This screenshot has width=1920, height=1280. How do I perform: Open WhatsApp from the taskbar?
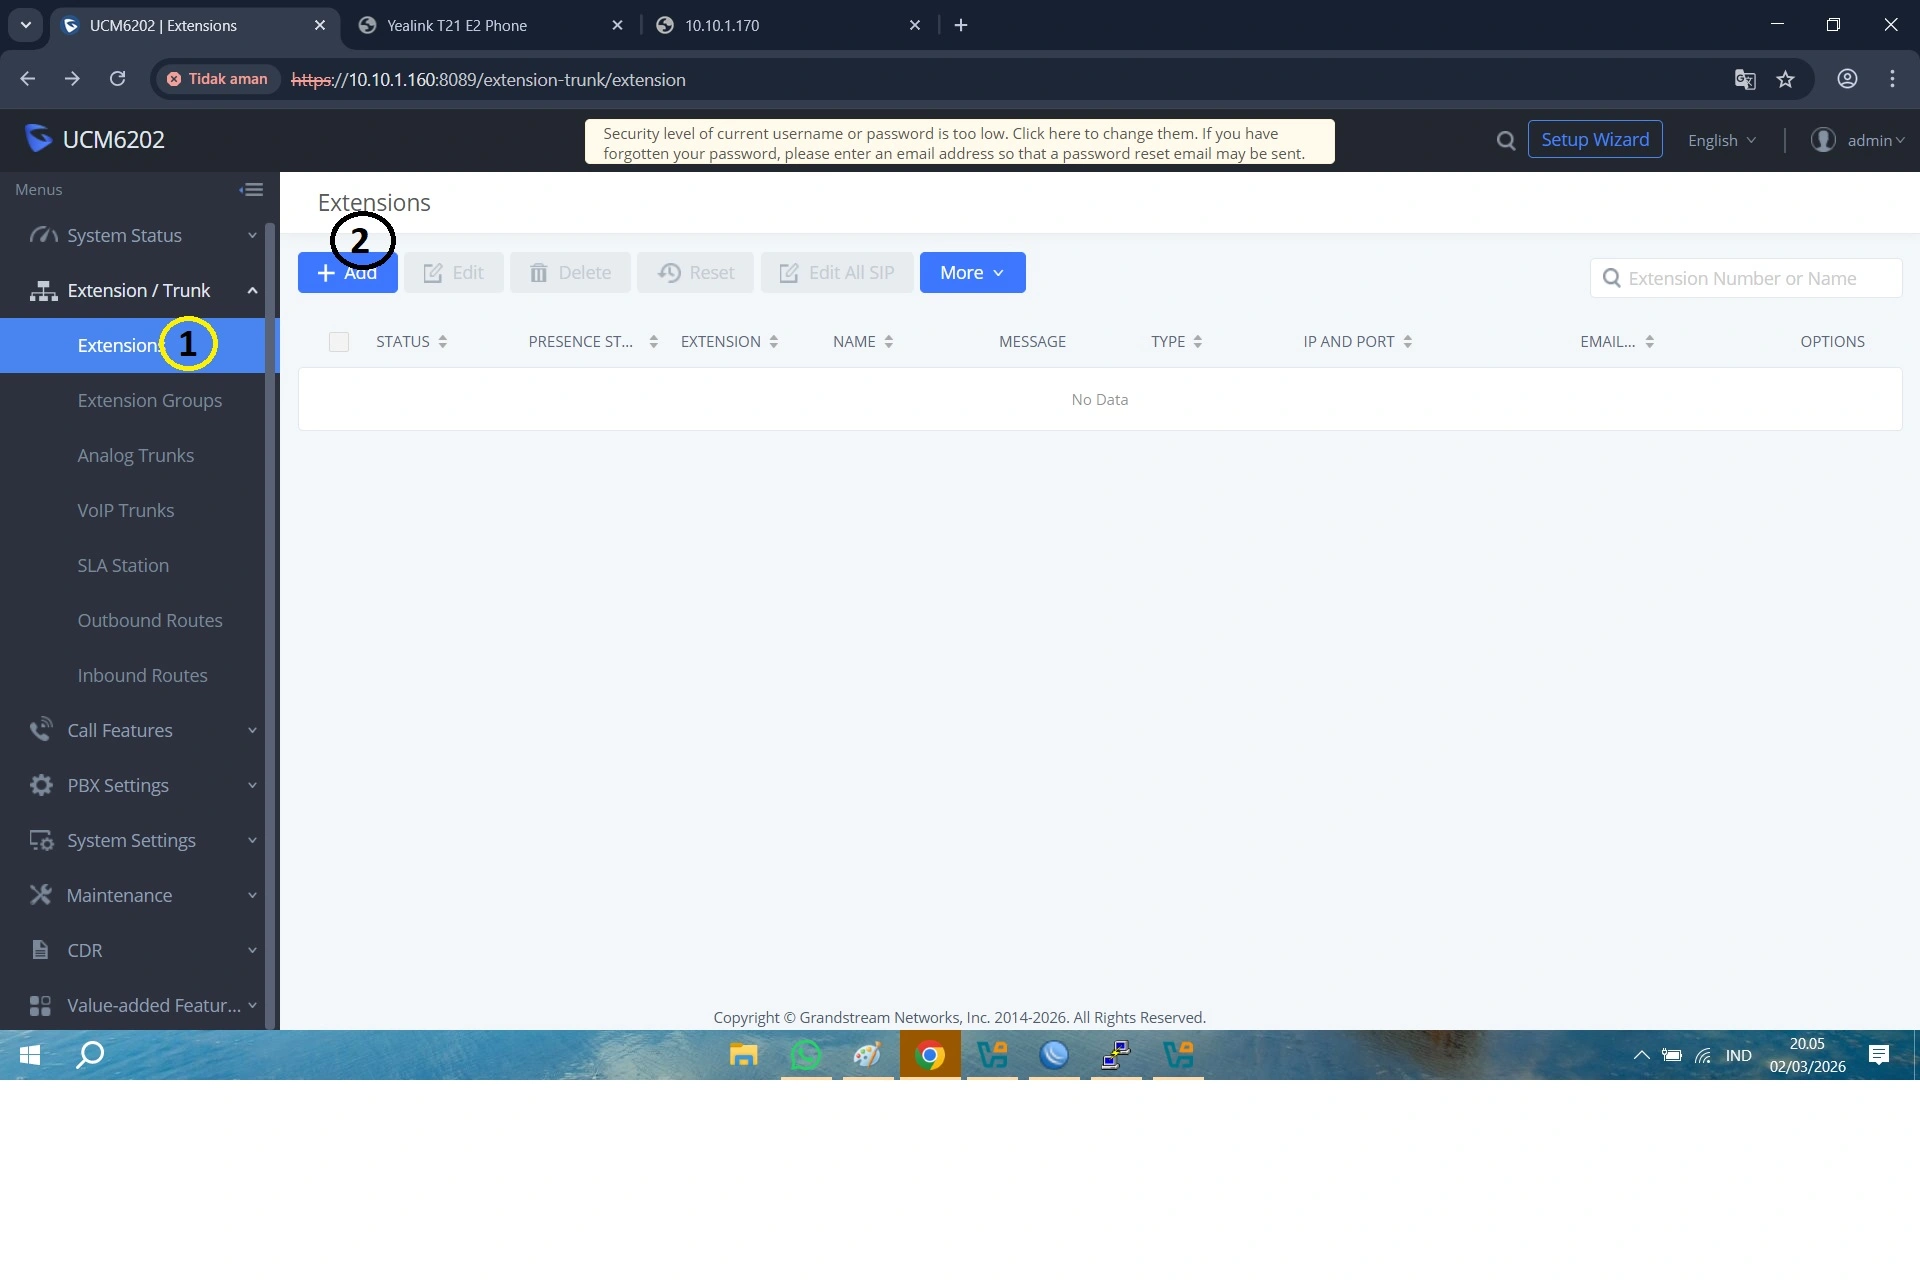coord(805,1055)
